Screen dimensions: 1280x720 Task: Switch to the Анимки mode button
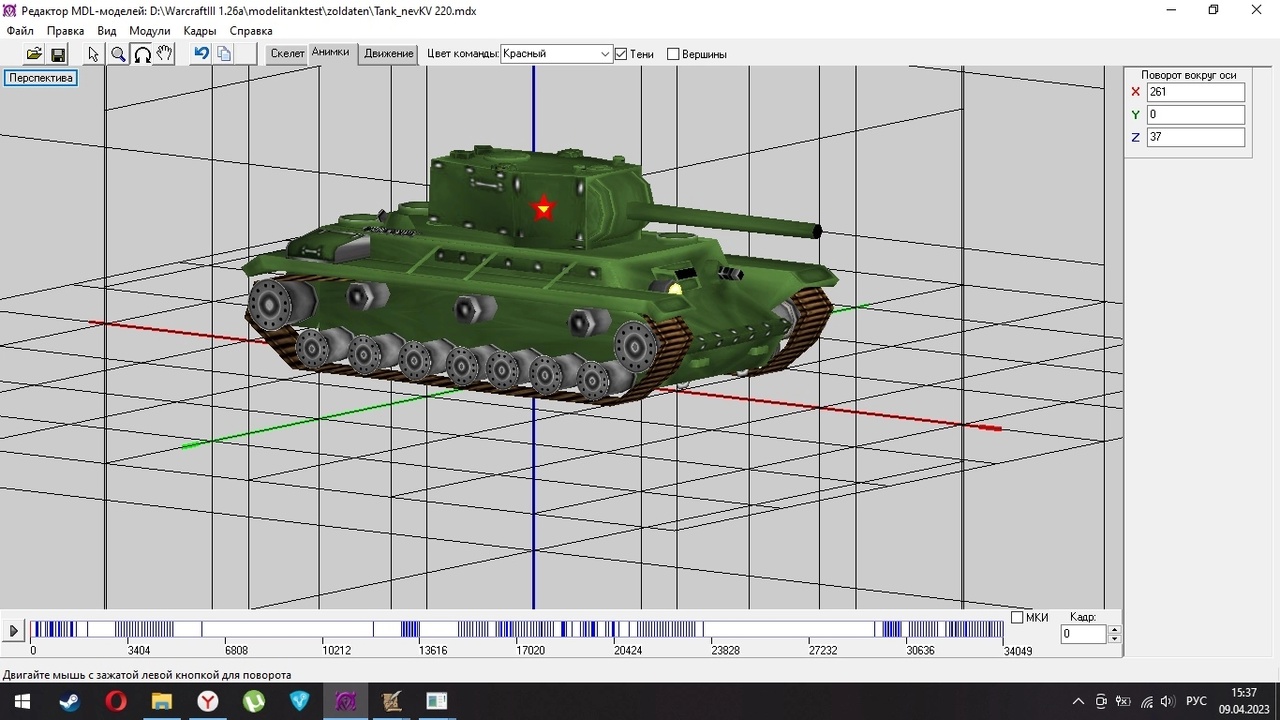pyautogui.click(x=331, y=53)
